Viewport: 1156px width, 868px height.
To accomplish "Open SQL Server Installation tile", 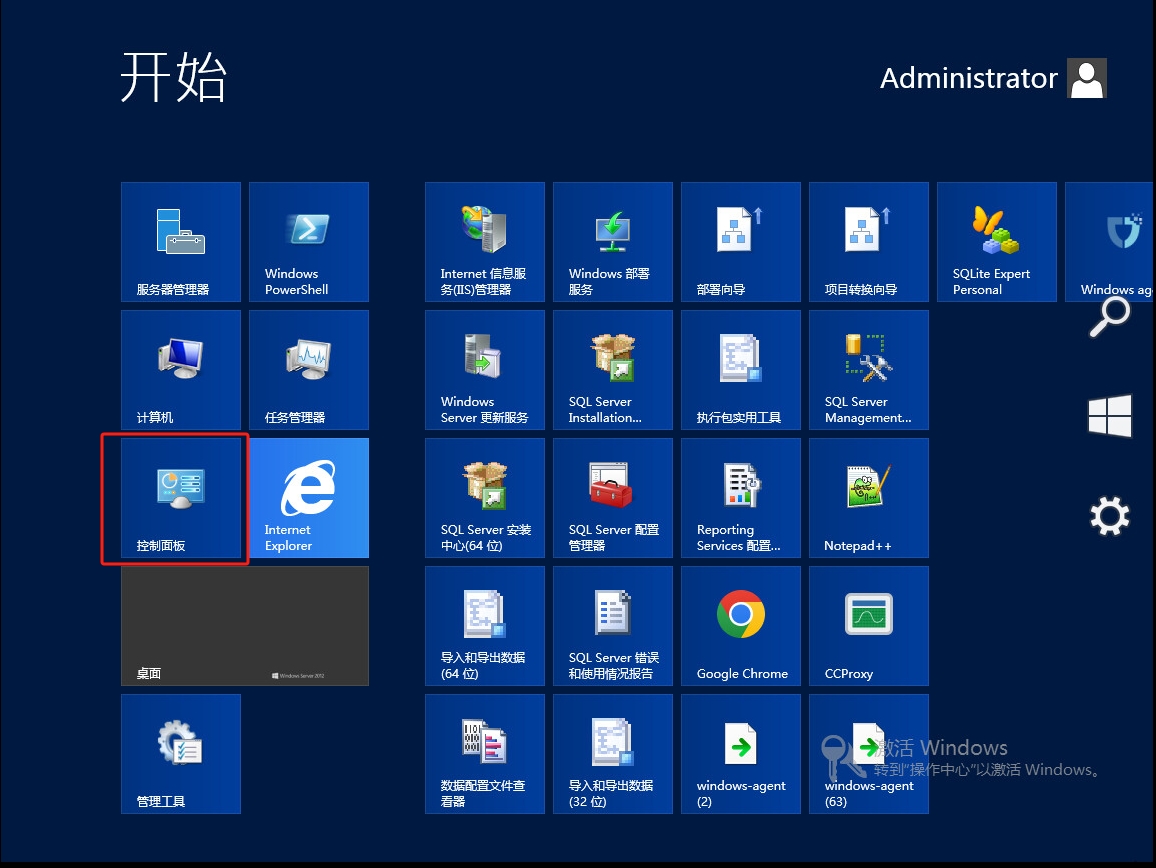I will click(x=613, y=369).
